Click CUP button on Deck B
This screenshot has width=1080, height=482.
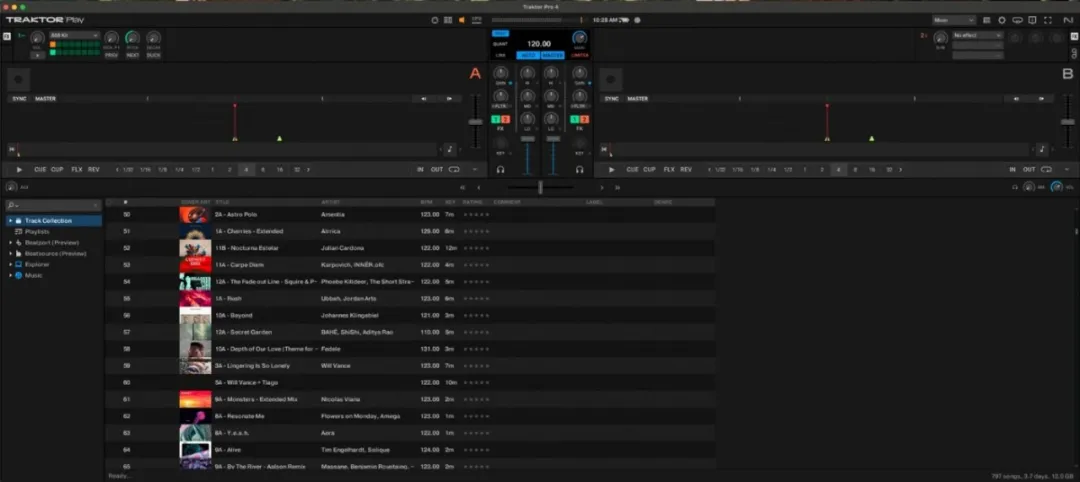click(650, 169)
